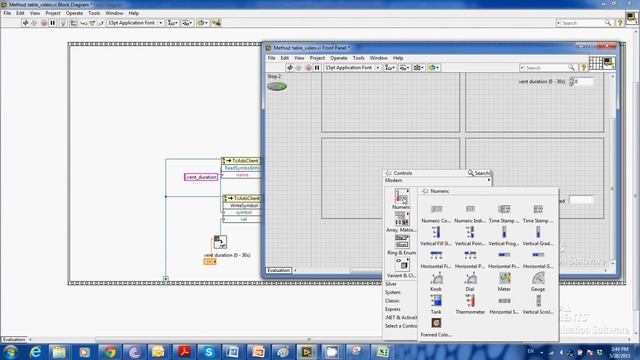Viewport: 640px width, 360px height.
Task: Select Silver category in Controls palette
Action: point(391,284)
